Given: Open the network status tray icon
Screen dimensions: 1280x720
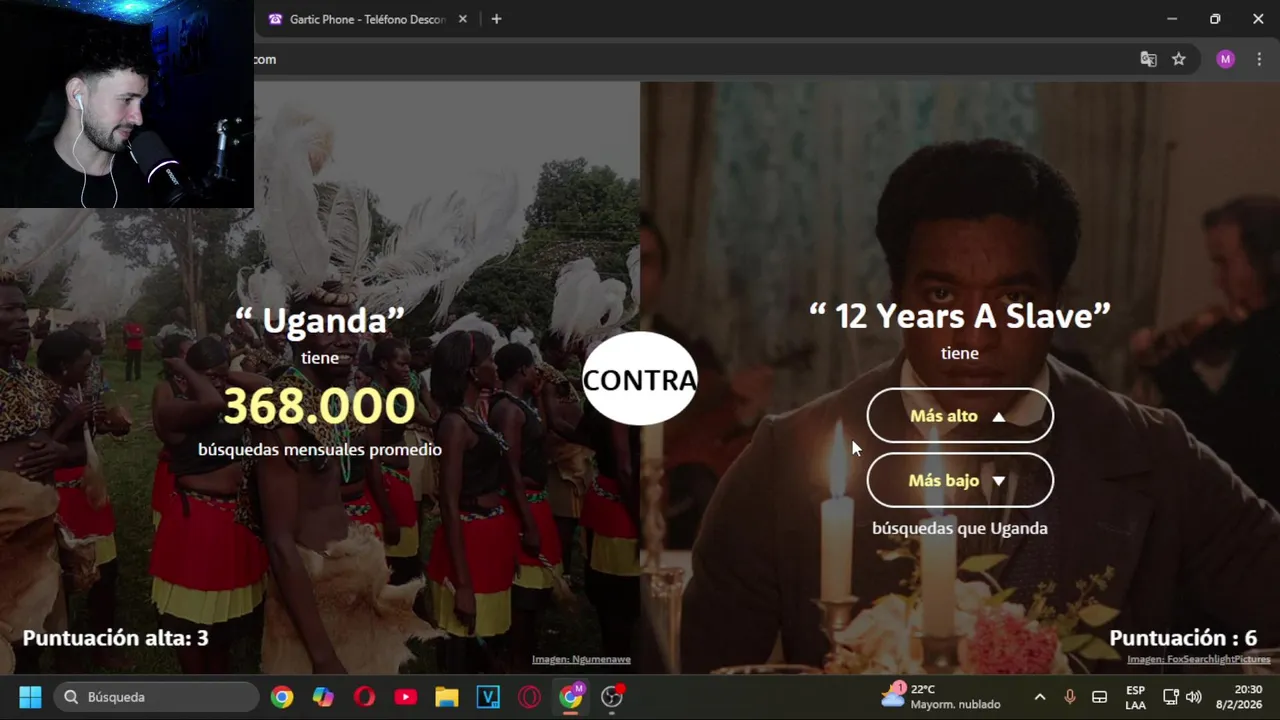Looking at the screenshot, I should tap(1171, 697).
